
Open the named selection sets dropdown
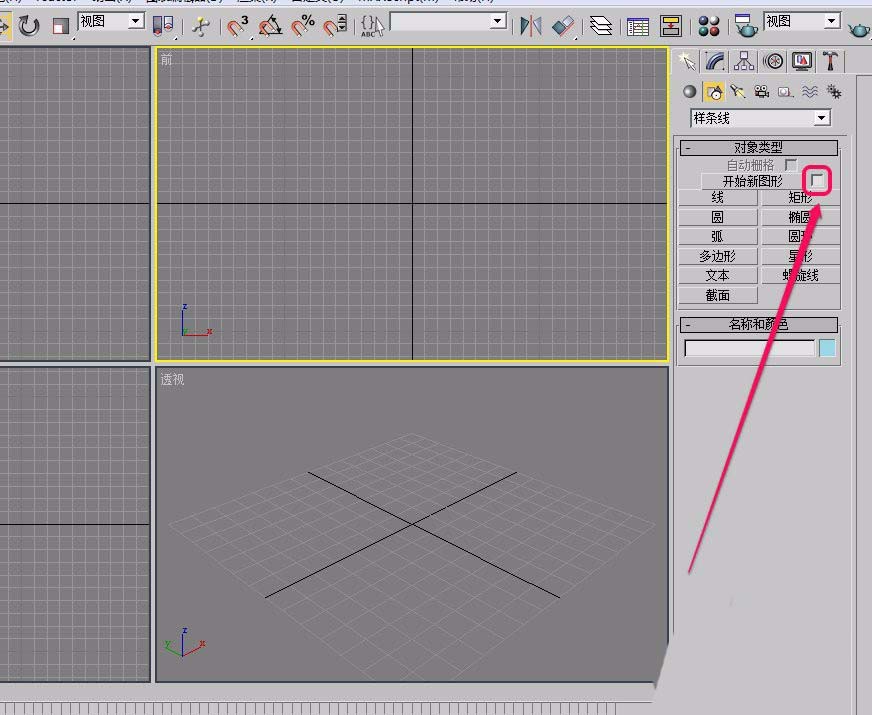point(448,22)
